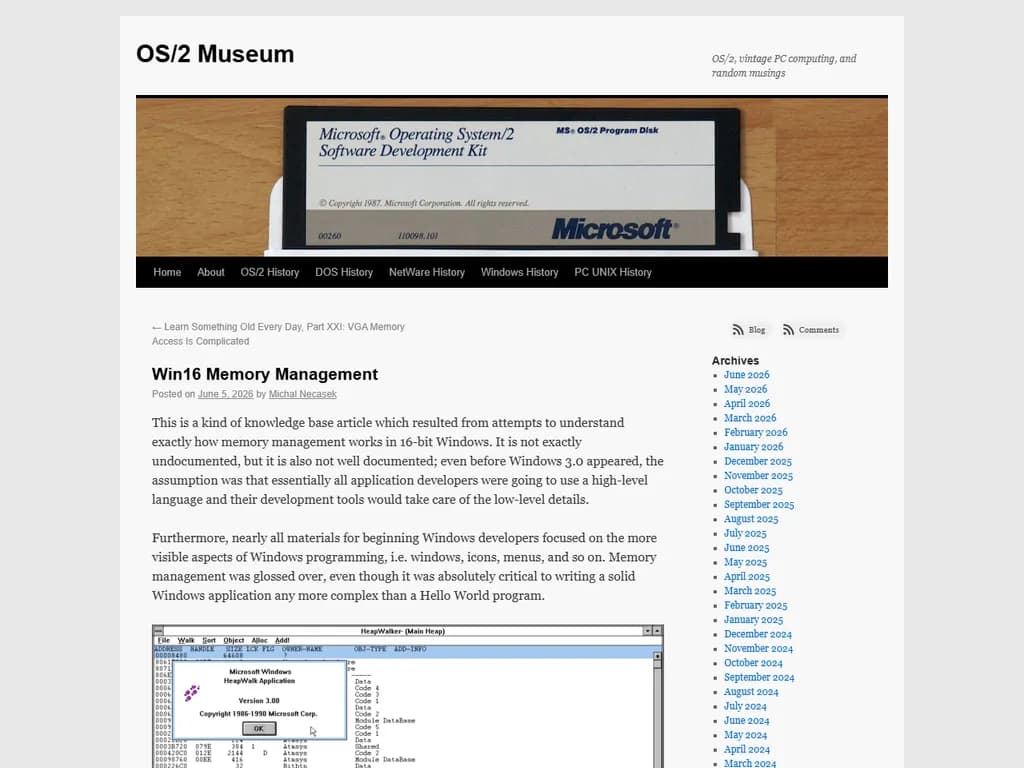1024x768 pixels.
Task: Open the January 2025 archive link
Action: (754, 620)
